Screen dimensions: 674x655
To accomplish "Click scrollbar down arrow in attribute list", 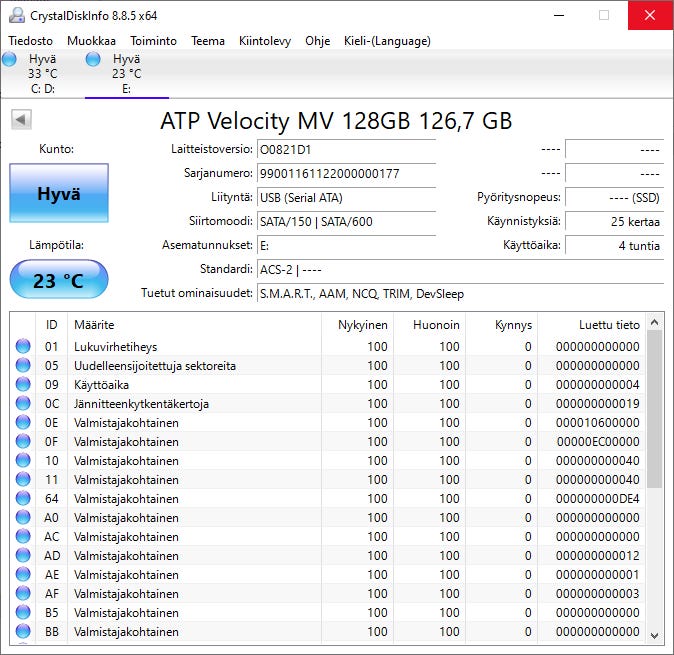I will pos(655,634).
